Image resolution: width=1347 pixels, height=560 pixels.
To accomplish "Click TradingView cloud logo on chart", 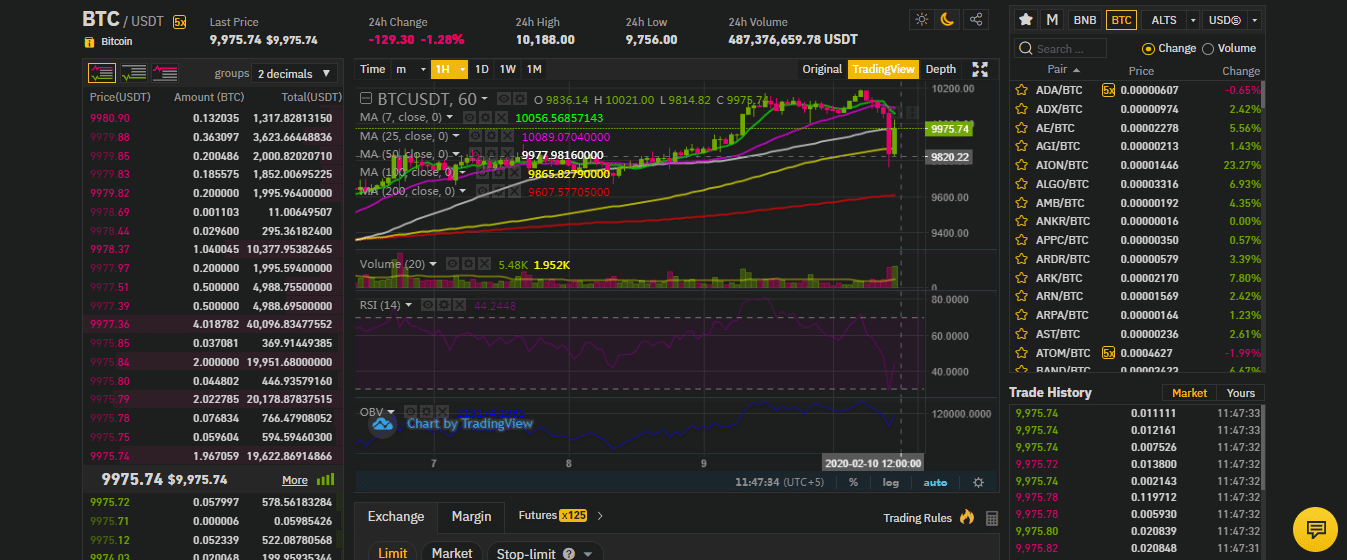I will [384, 423].
